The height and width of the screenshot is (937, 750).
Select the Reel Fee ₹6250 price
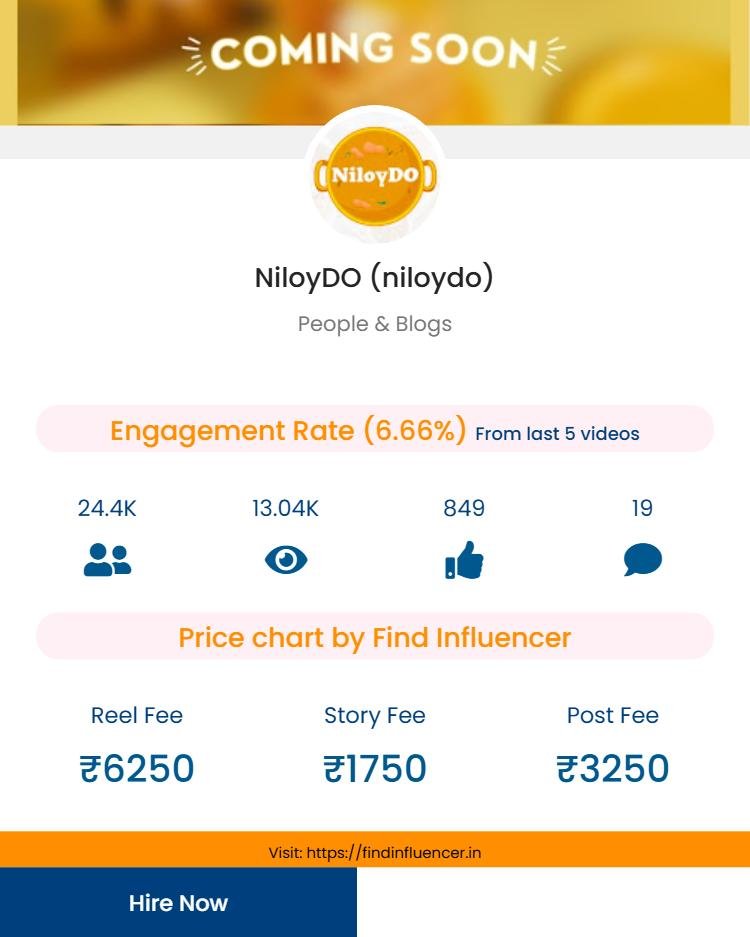[x=137, y=768]
